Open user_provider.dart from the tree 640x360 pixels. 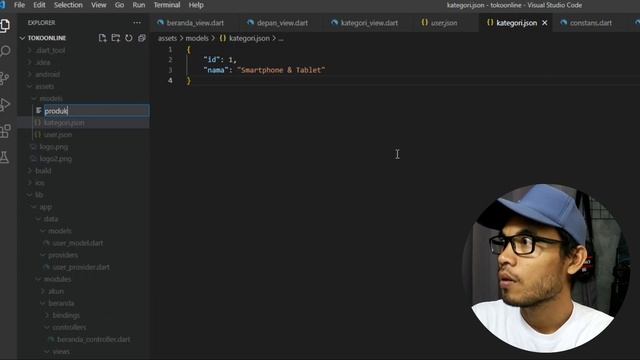81,267
